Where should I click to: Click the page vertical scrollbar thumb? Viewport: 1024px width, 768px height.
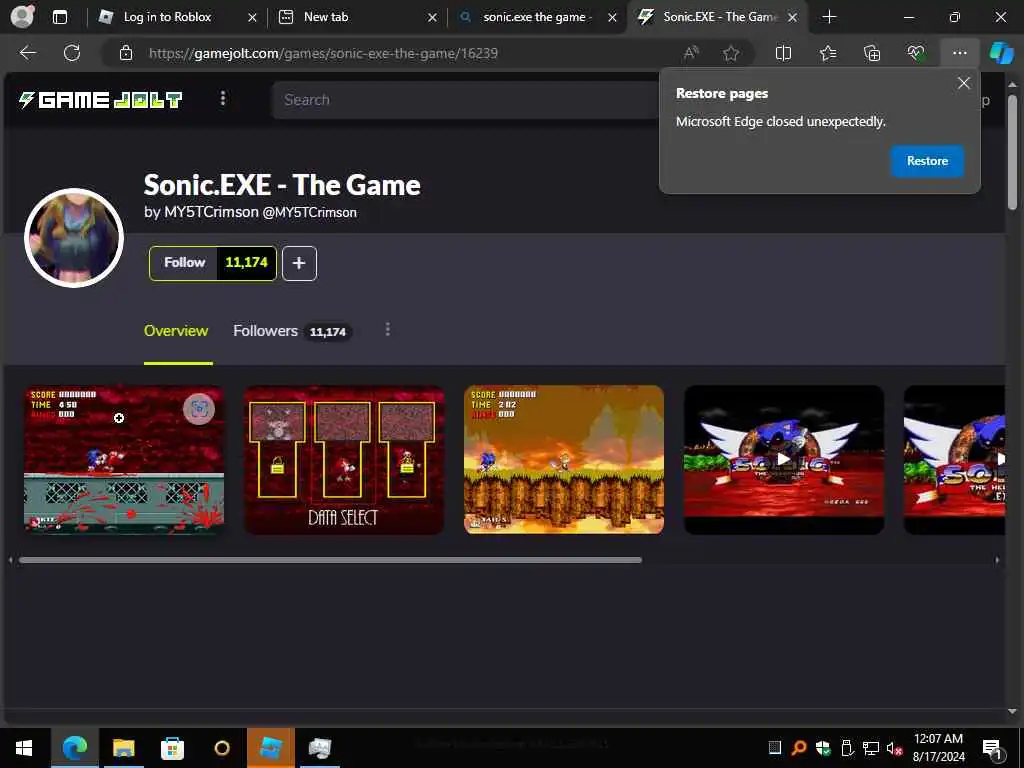click(1012, 153)
